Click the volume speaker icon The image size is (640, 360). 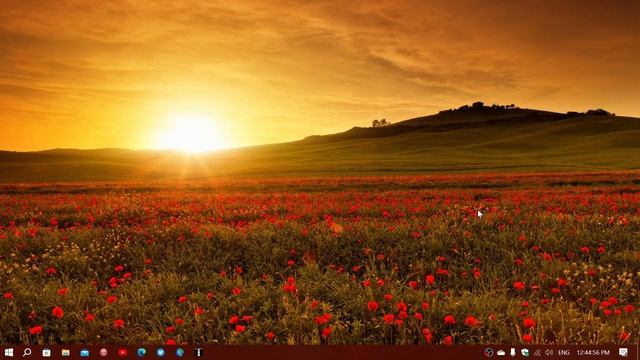[x=549, y=352]
